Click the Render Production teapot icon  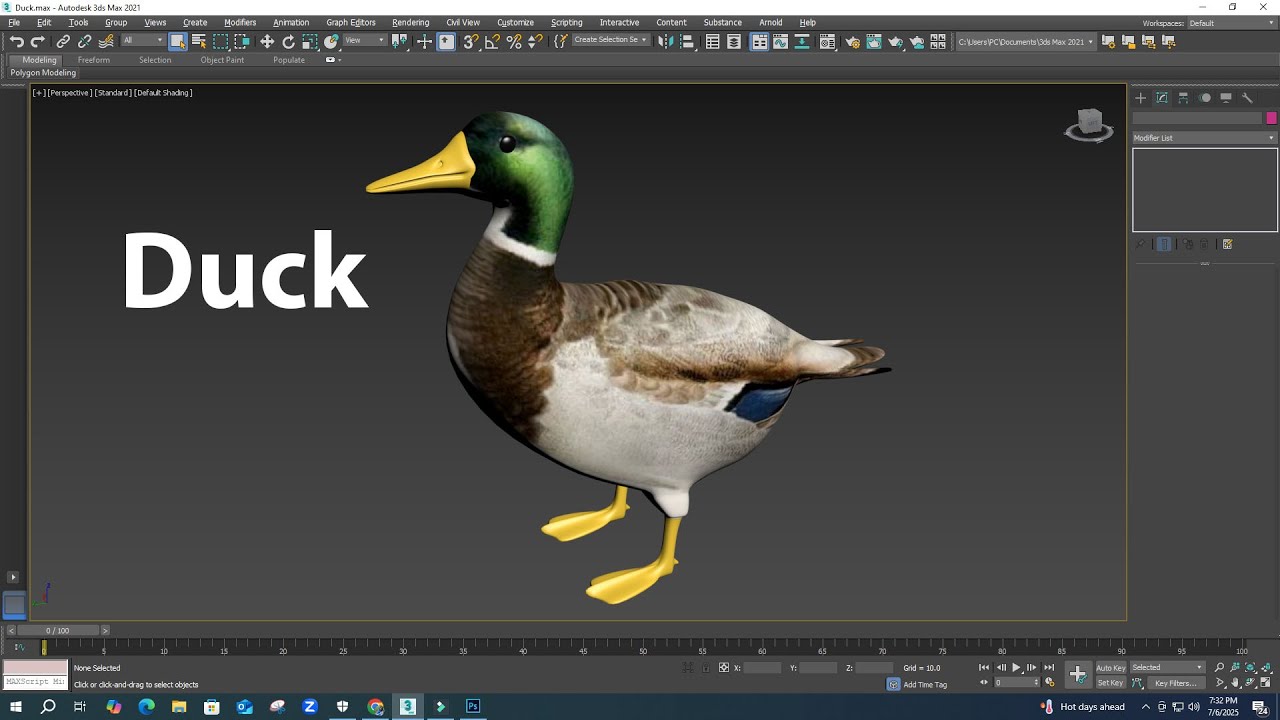coord(895,41)
